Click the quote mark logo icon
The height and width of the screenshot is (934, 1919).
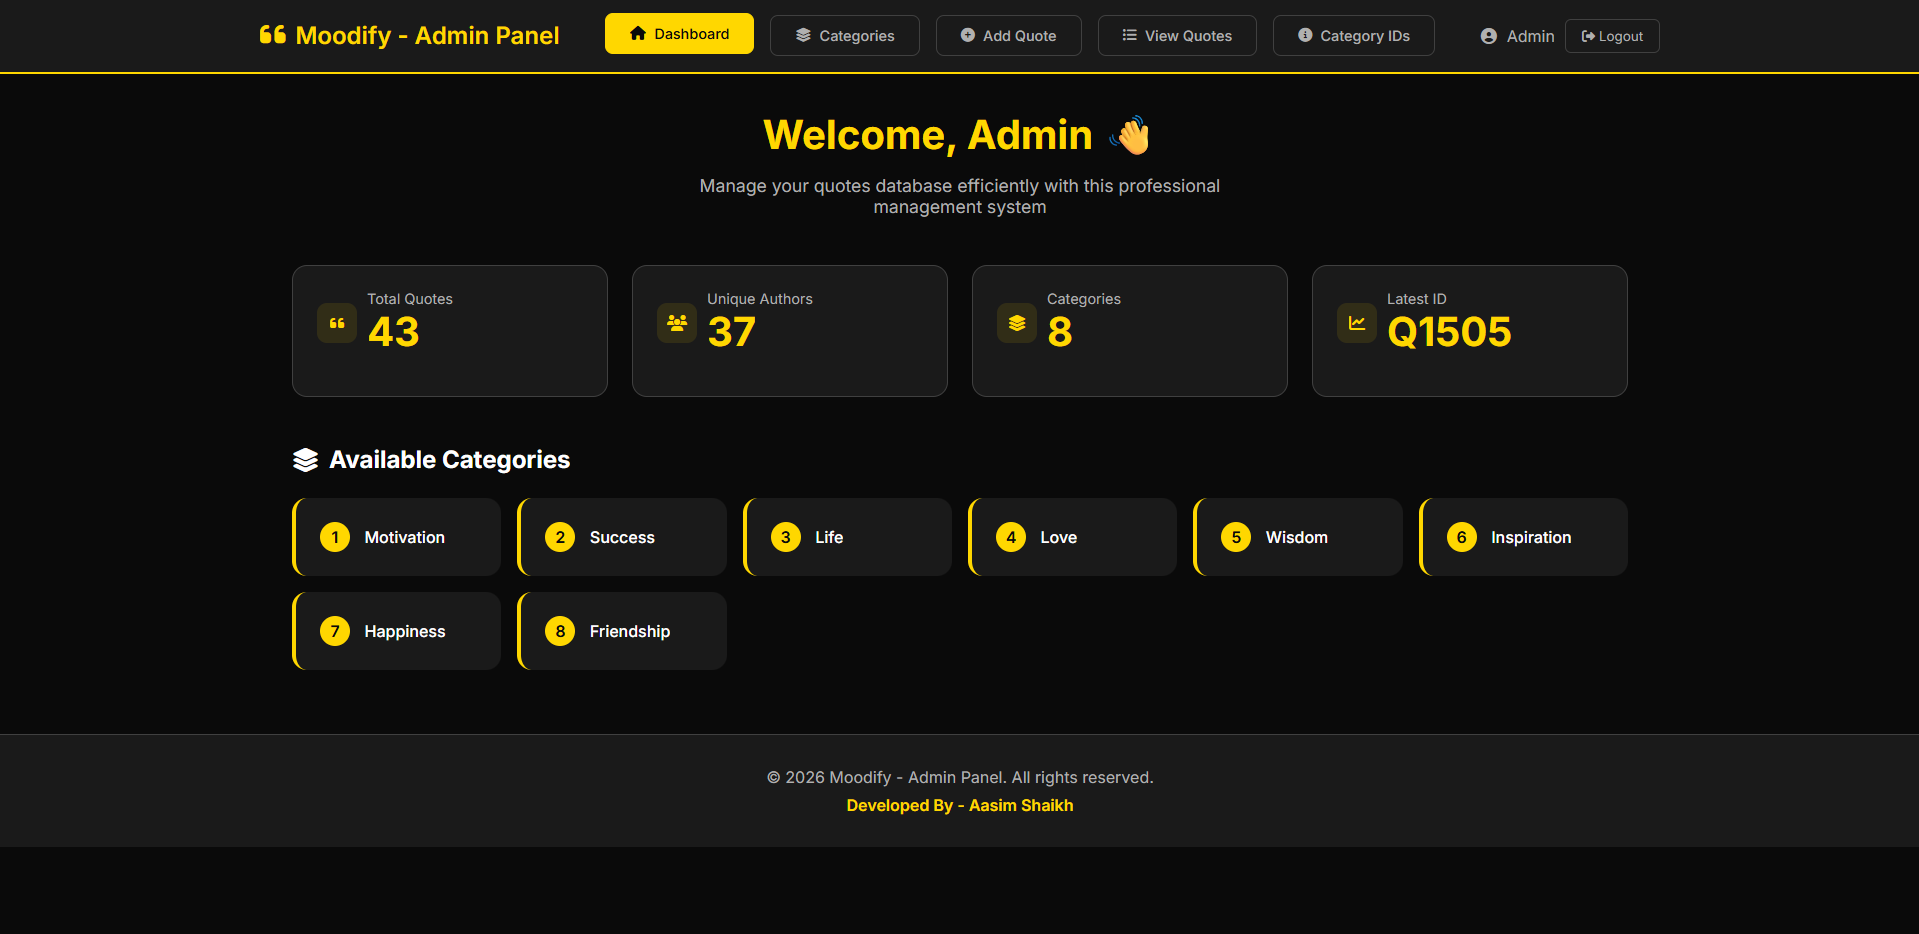[273, 35]
